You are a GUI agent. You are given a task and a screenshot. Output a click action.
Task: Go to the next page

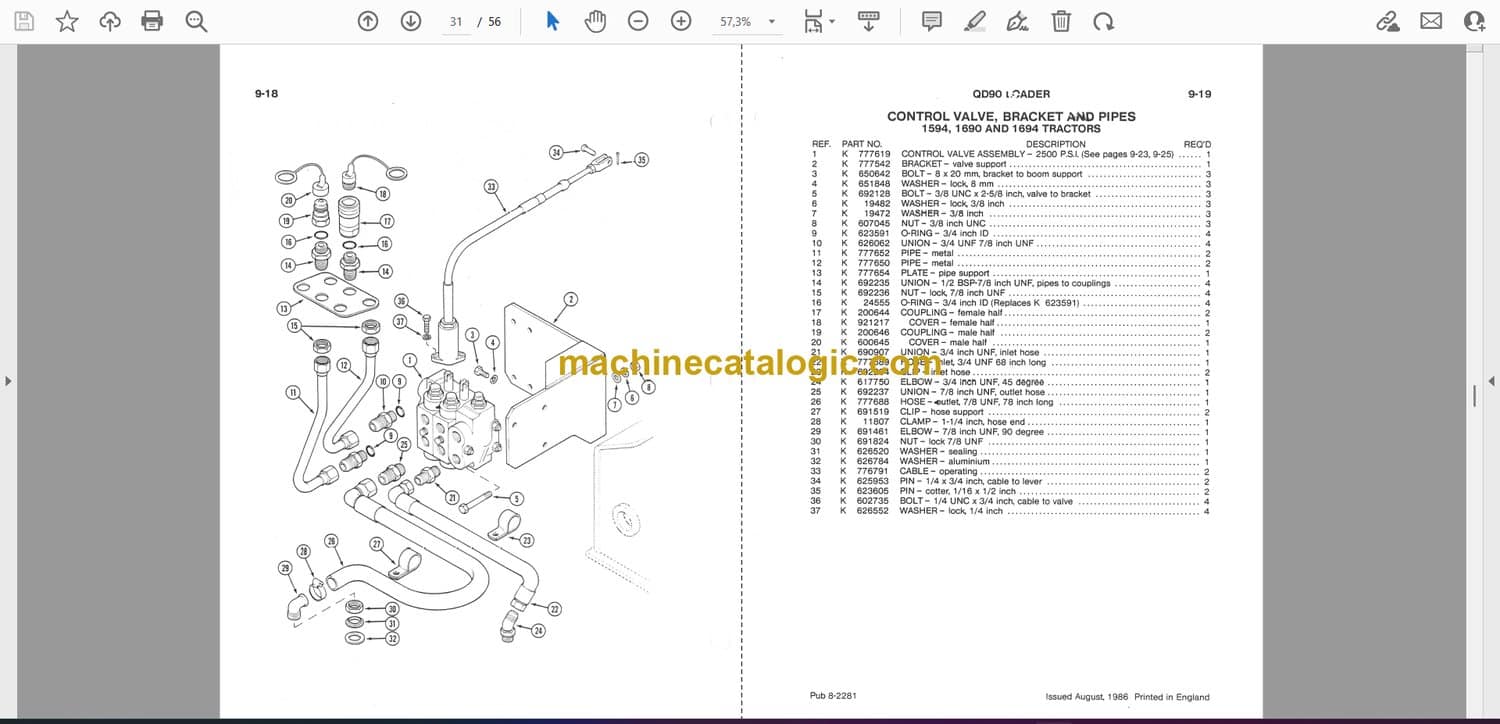pos(410,21)
